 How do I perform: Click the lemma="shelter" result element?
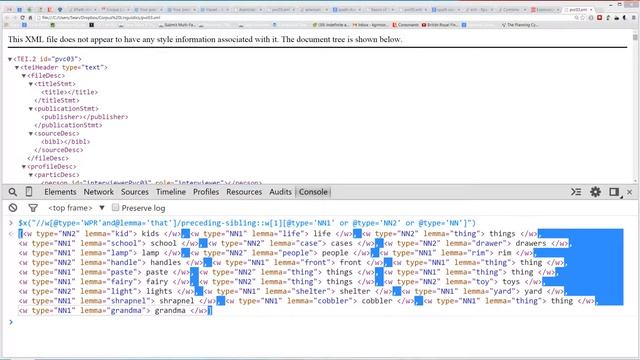pos(298,291)
